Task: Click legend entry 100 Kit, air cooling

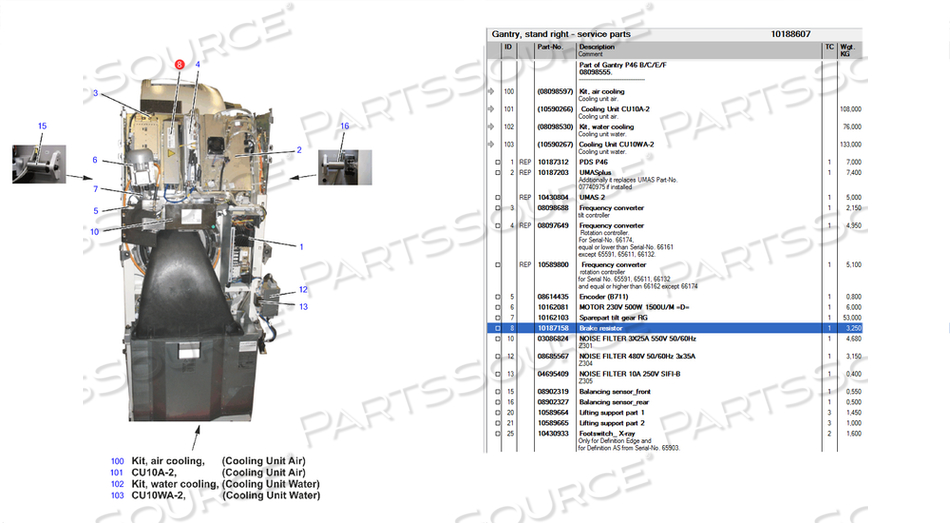Action: 208,461
